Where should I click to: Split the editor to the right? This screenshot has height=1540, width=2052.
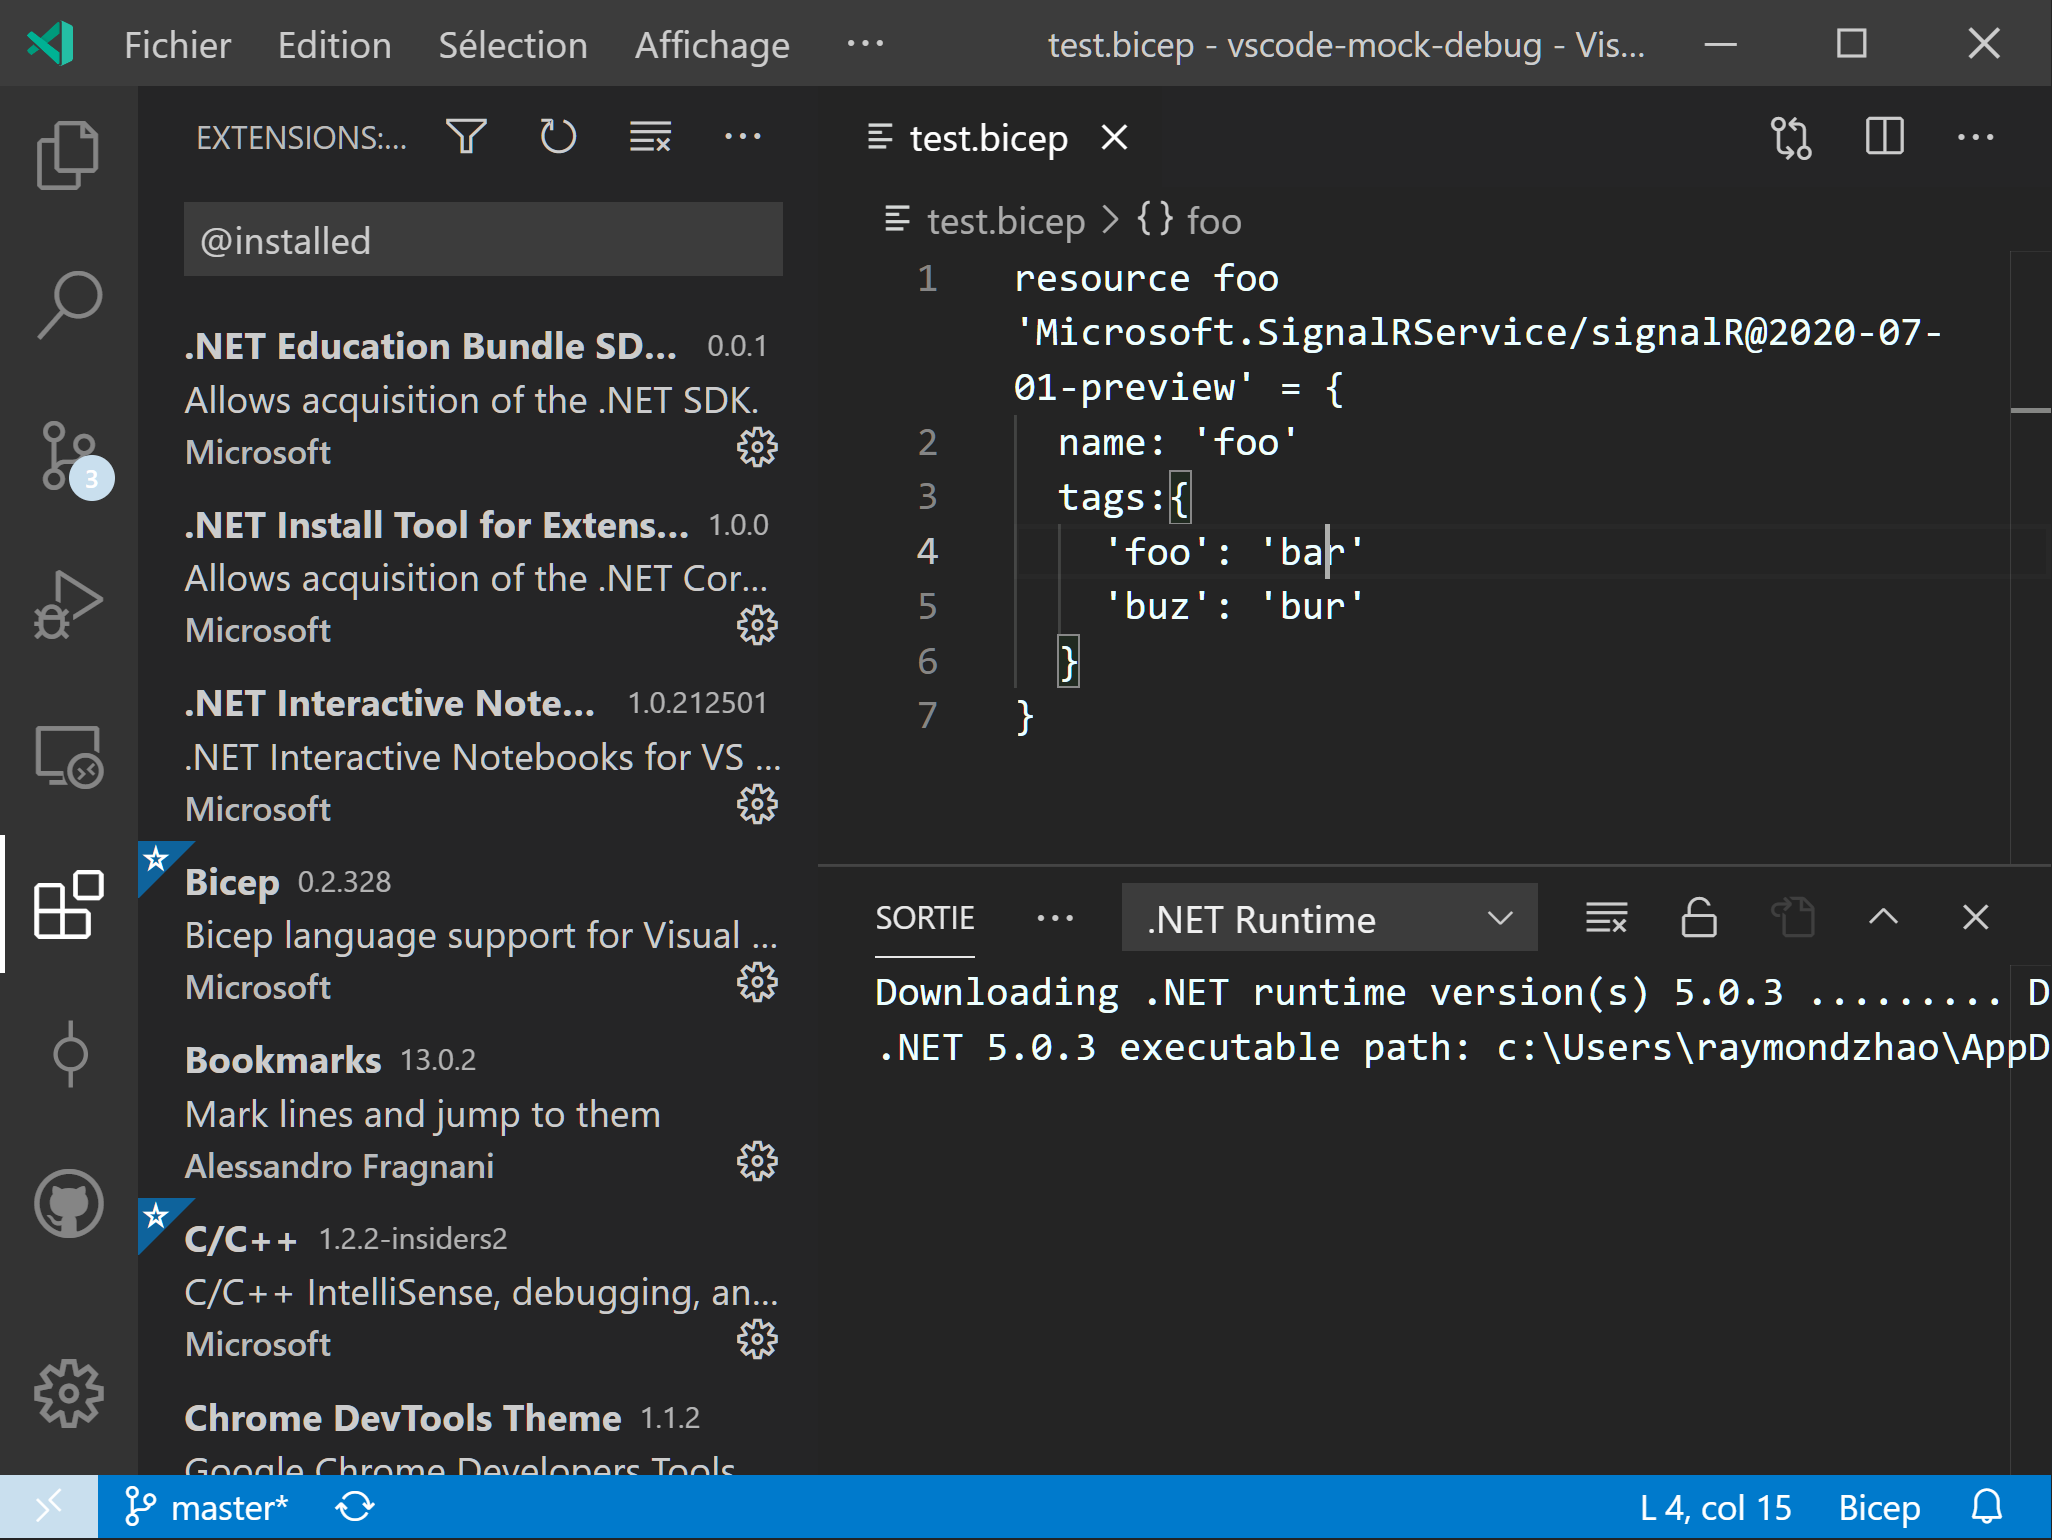1884,137
